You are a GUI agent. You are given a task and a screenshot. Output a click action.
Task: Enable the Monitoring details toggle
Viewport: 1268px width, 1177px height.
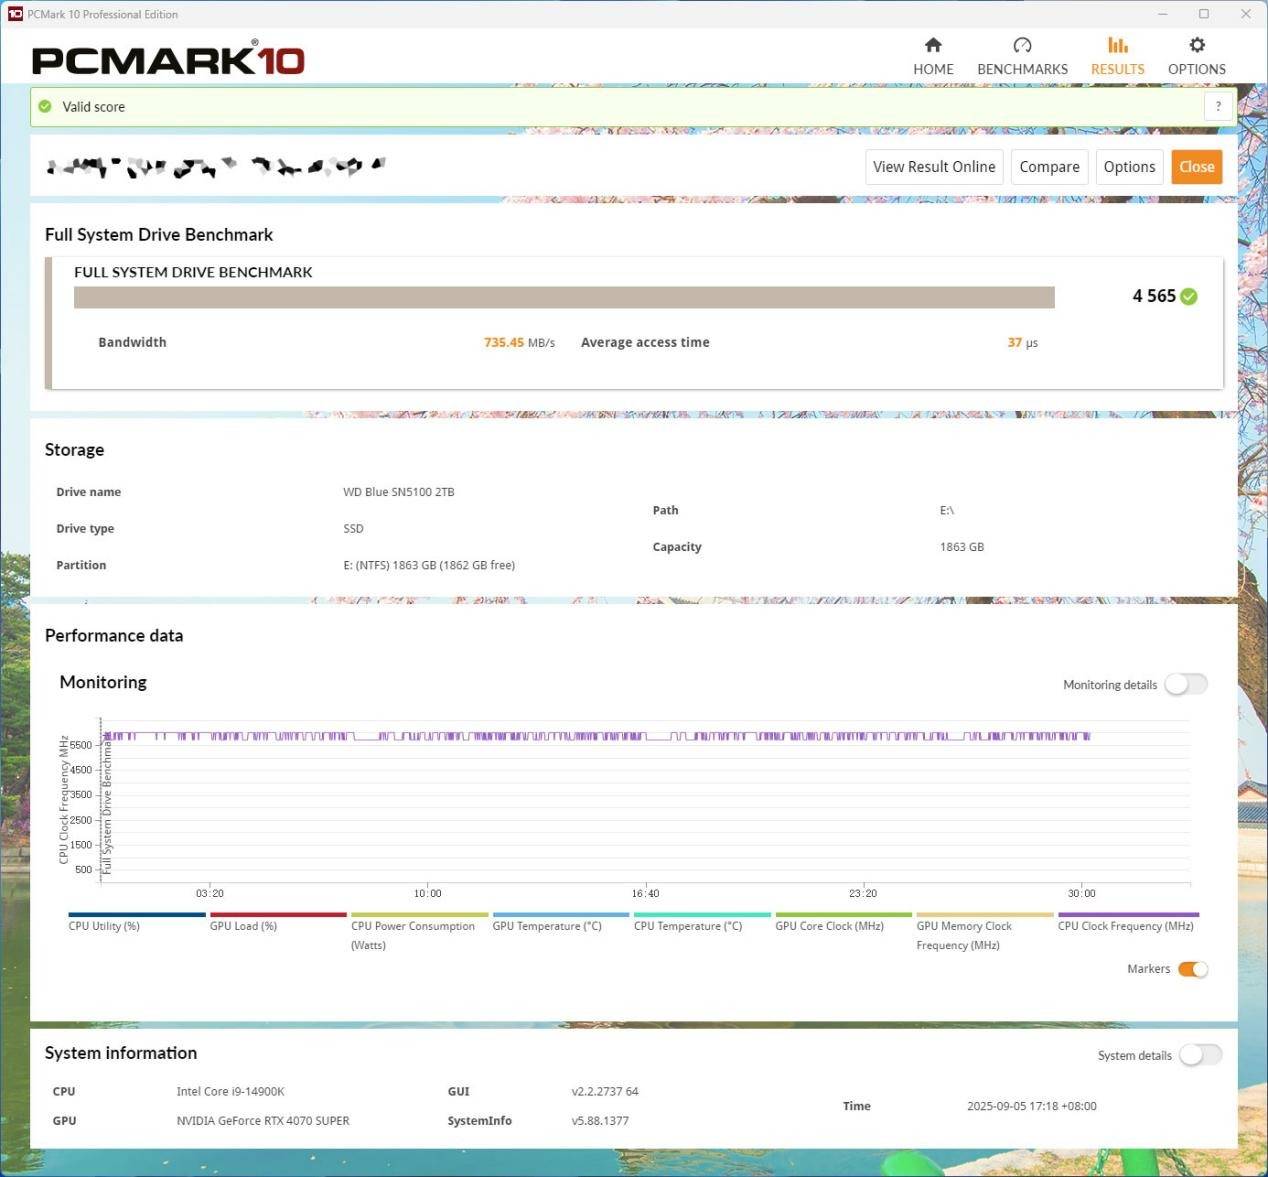pyautogui.click(x=1186, y=684)
